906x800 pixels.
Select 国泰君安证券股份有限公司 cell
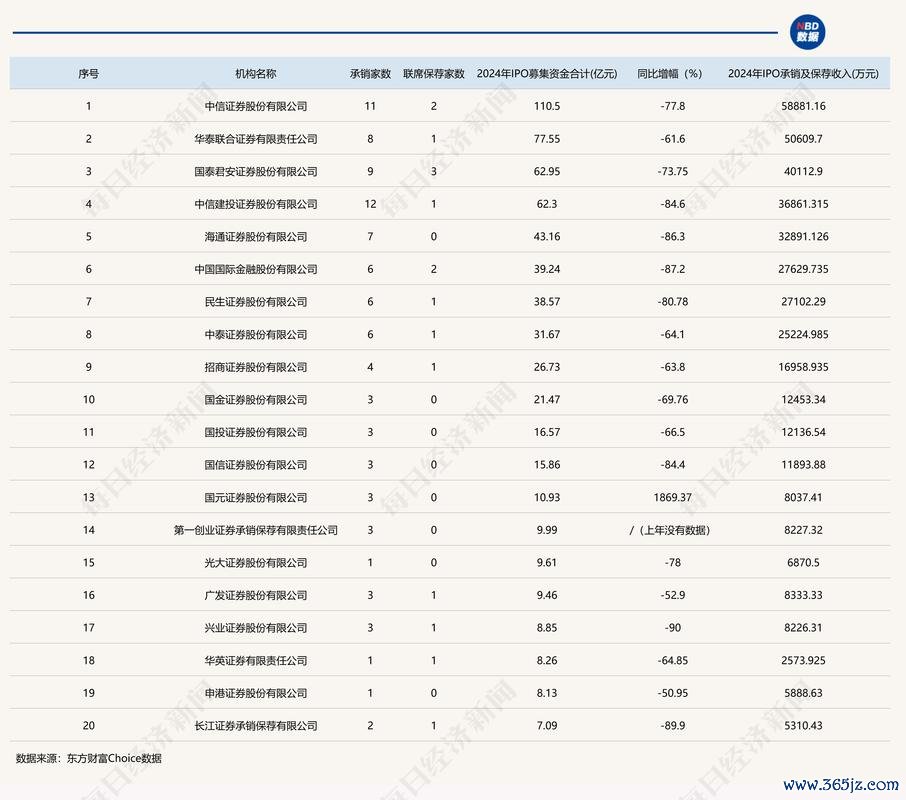click(x=256, y=172)
